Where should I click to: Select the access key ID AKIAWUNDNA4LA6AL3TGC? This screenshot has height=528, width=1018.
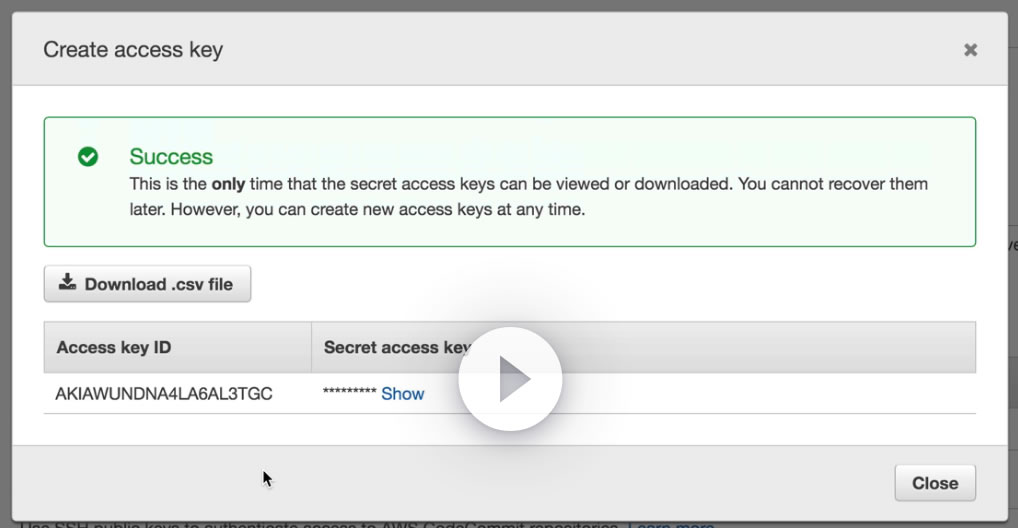164,394
